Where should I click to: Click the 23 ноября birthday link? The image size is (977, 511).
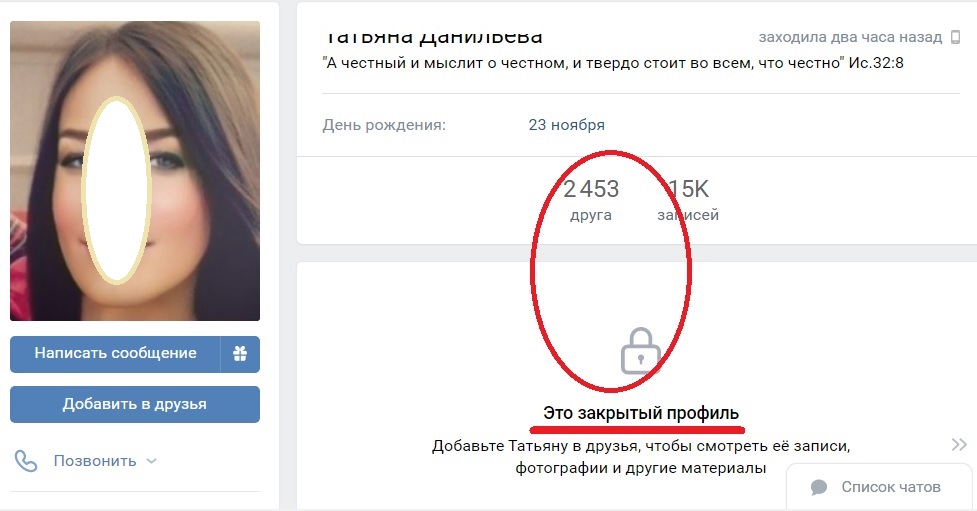566,125
